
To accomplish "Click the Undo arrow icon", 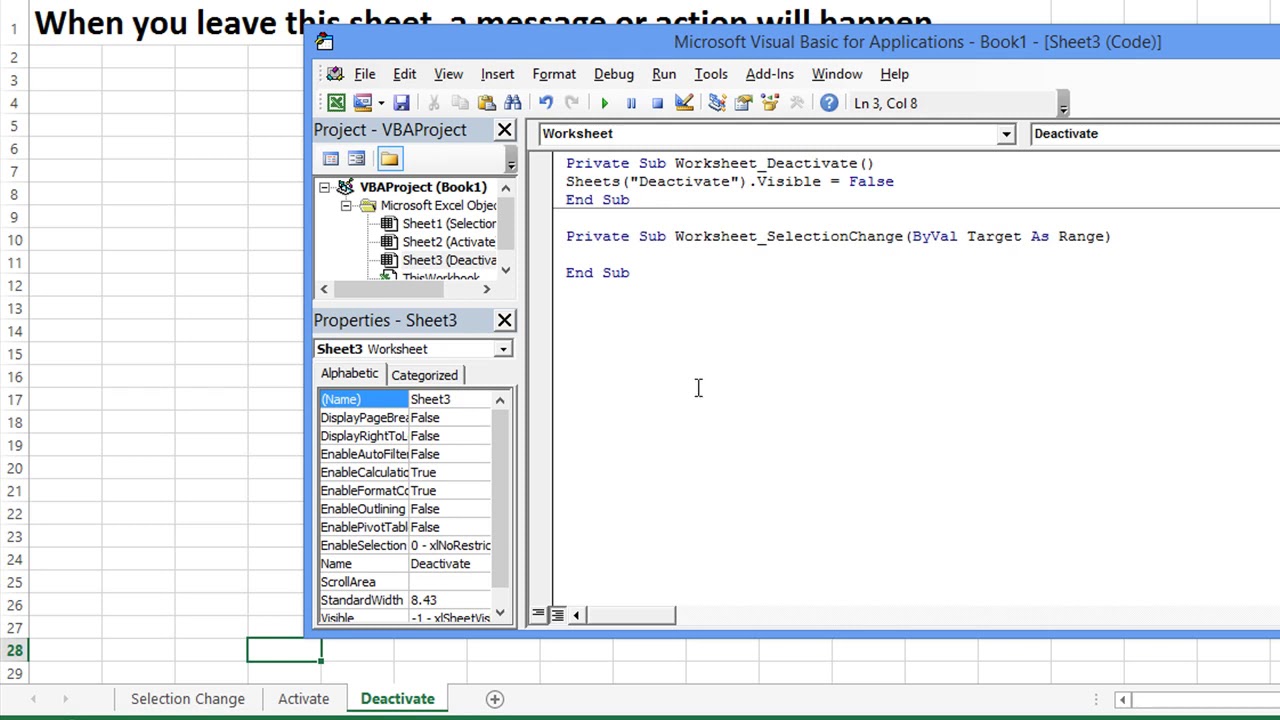I will click(546, 103).
